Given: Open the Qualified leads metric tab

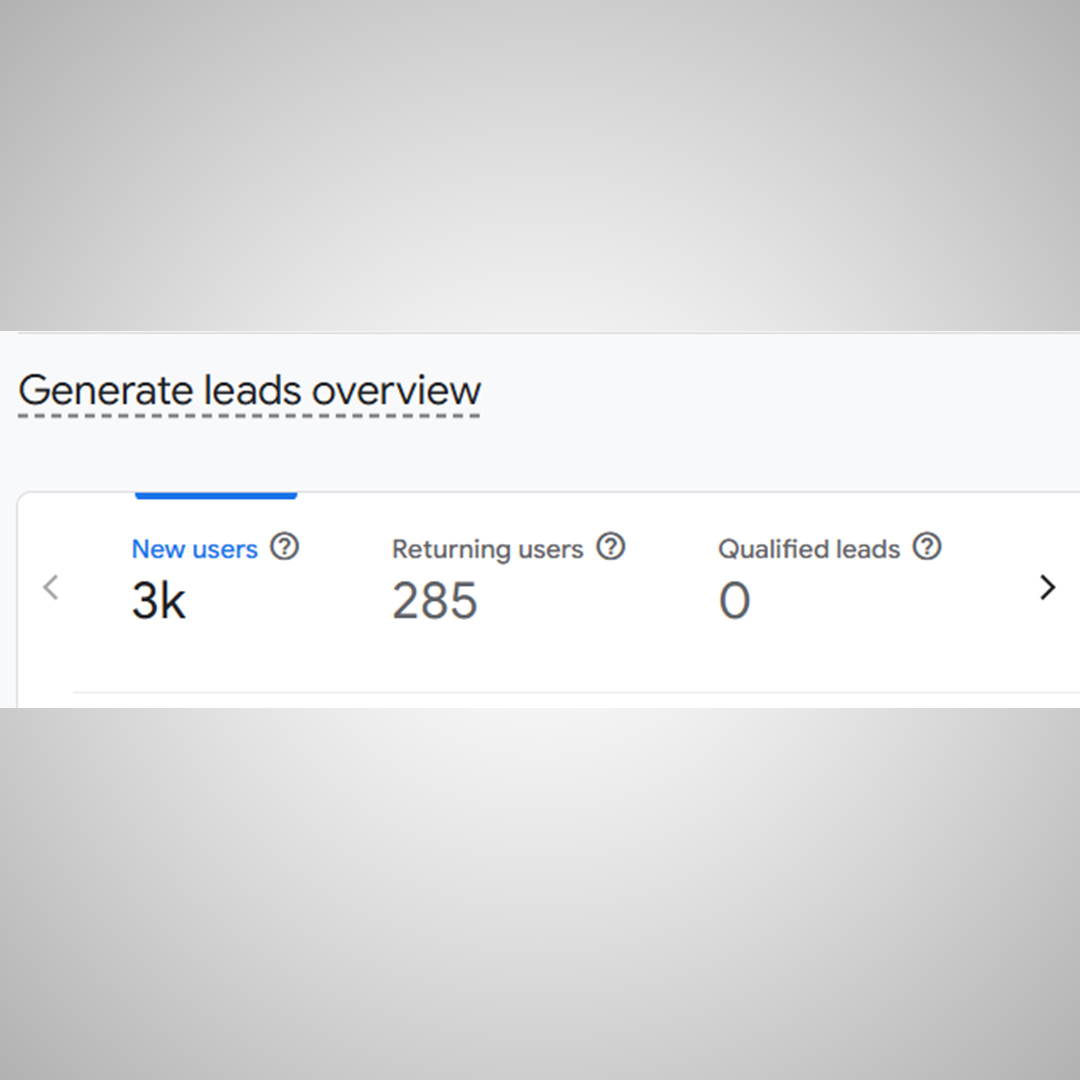Looking at the screenshot, I should (809, 549).
